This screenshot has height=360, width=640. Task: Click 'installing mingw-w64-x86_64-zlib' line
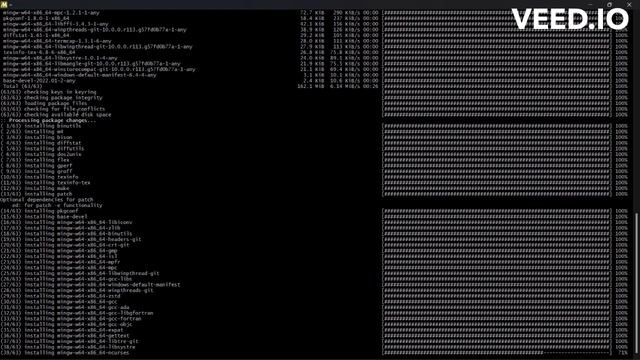[61, 228]
